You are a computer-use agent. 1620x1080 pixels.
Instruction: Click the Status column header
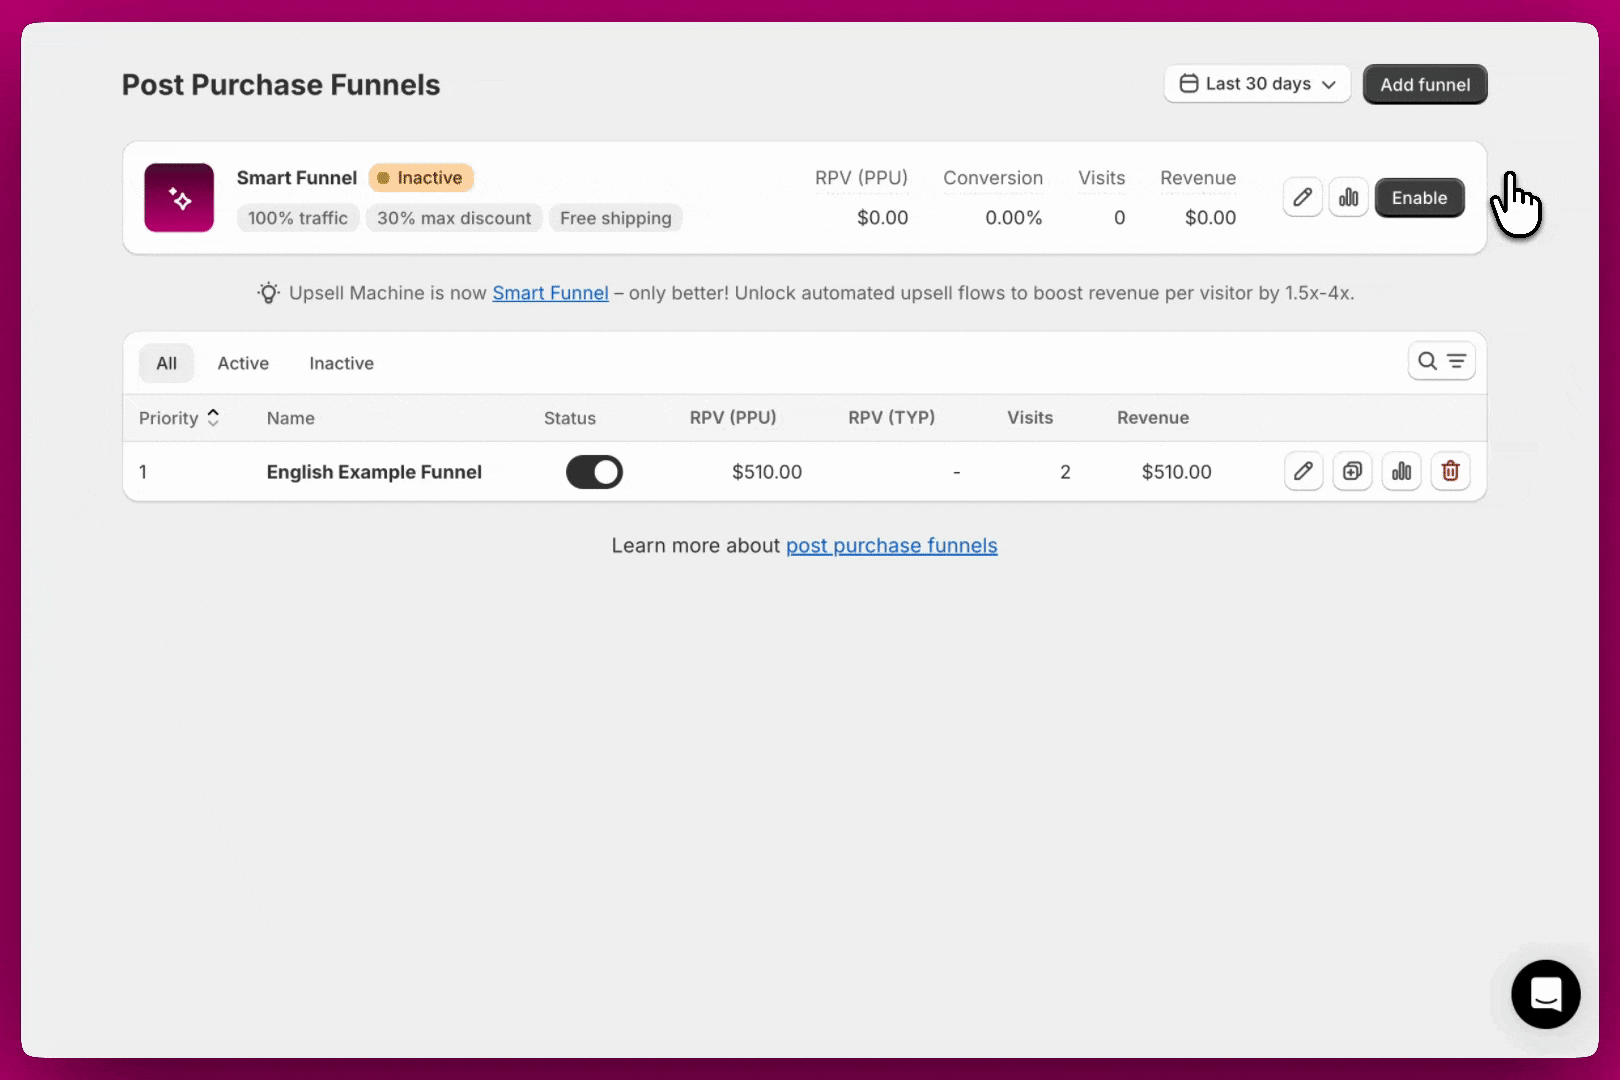[x=570, y=418]
